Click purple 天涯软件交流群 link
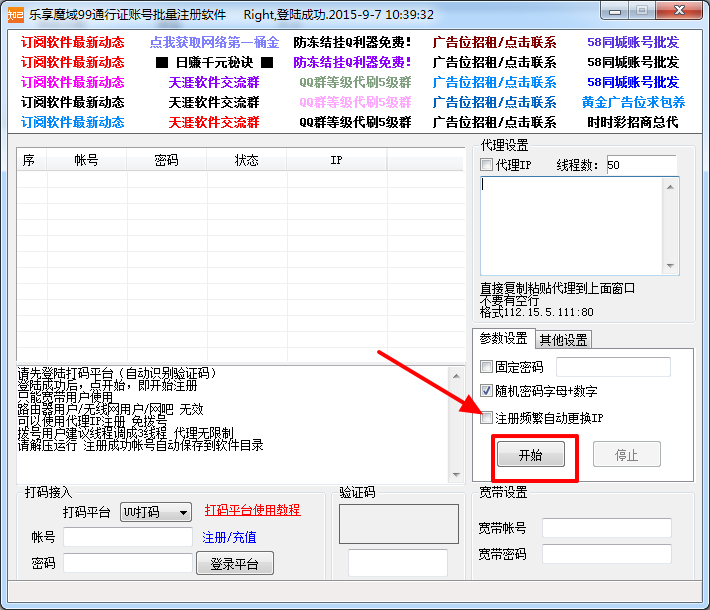 [214, 82]
